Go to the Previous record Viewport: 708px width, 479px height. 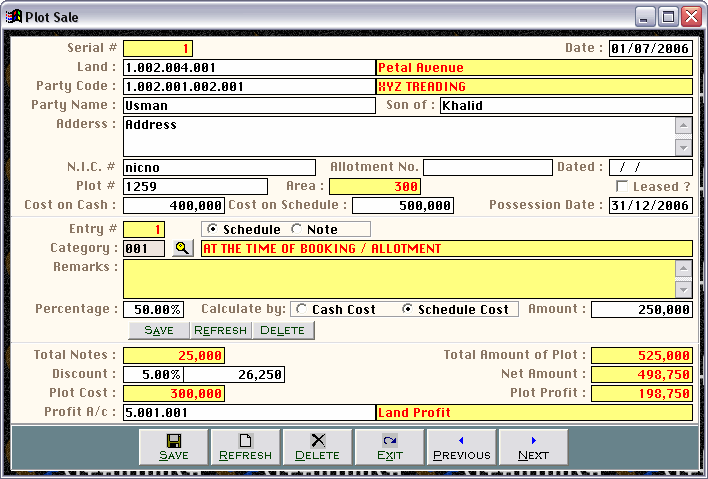point(461,447)
